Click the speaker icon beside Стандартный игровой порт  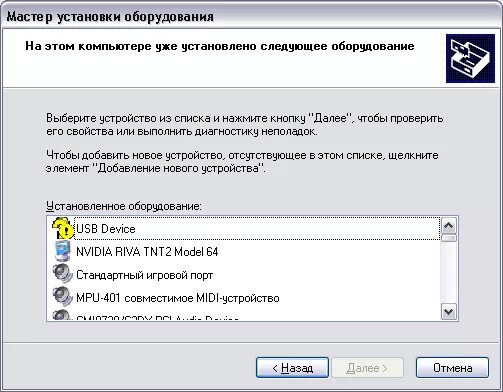pyautogui.click(x=62, y=274)
